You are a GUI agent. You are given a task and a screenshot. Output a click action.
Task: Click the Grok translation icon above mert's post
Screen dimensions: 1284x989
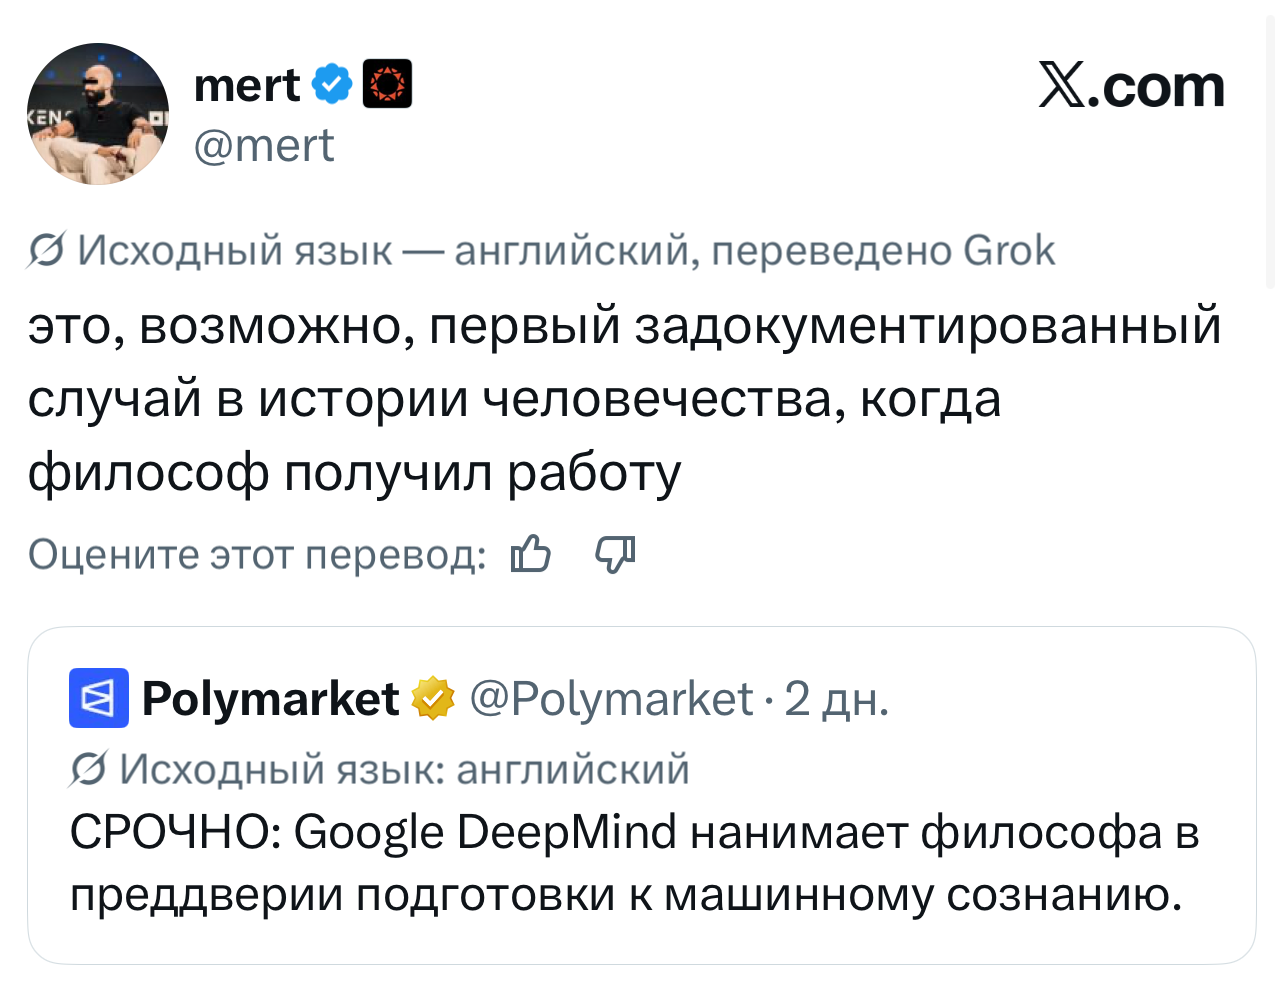click(47, 250)
